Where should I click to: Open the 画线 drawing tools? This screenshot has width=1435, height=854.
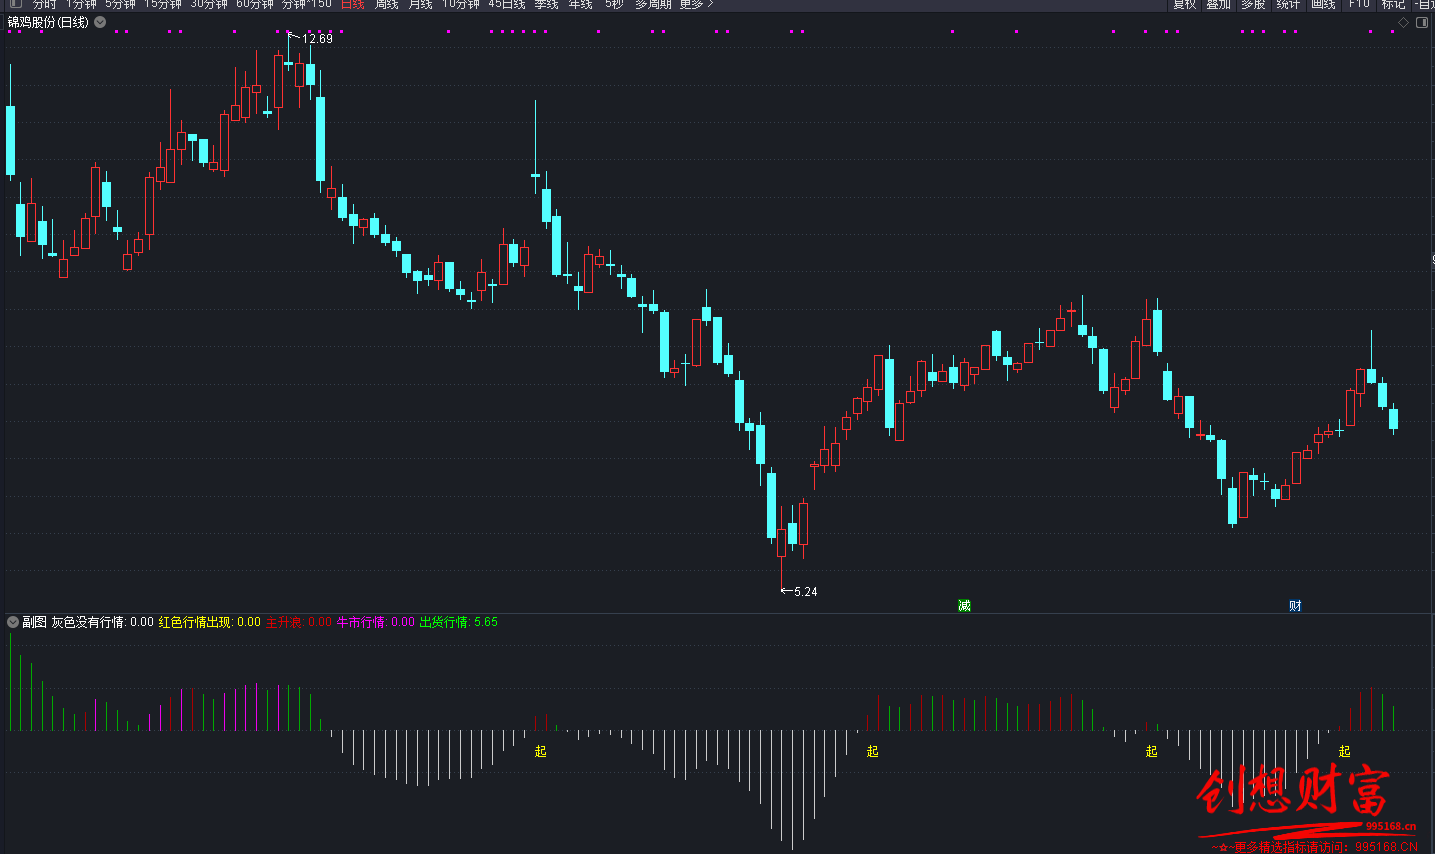pos(1323,4)
